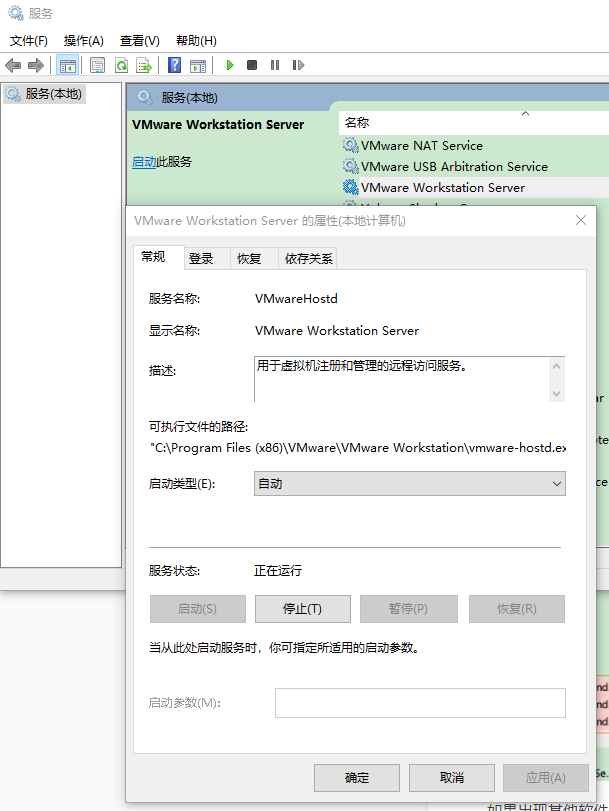Close the properties dialog with X
The width and height of the screenshot is (609, 811).
pyautogui.click(x=581, y=220)
